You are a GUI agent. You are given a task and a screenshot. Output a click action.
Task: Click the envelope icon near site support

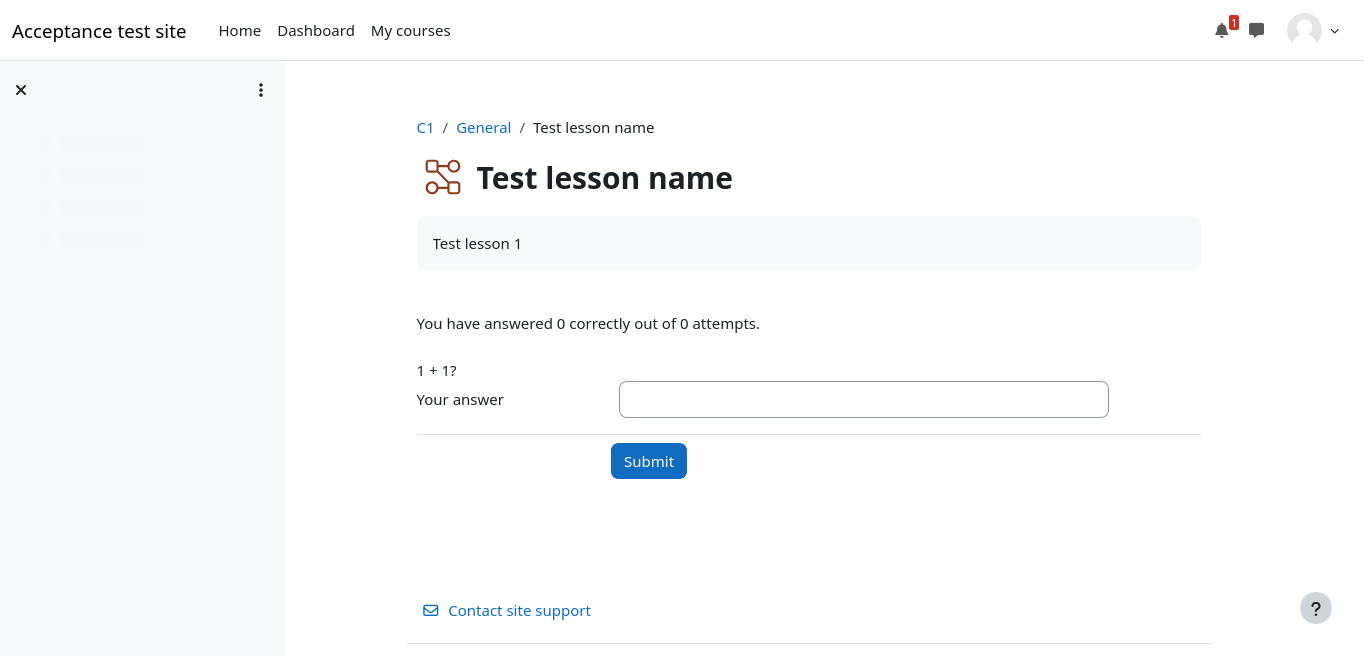click(x=431, y=610)
